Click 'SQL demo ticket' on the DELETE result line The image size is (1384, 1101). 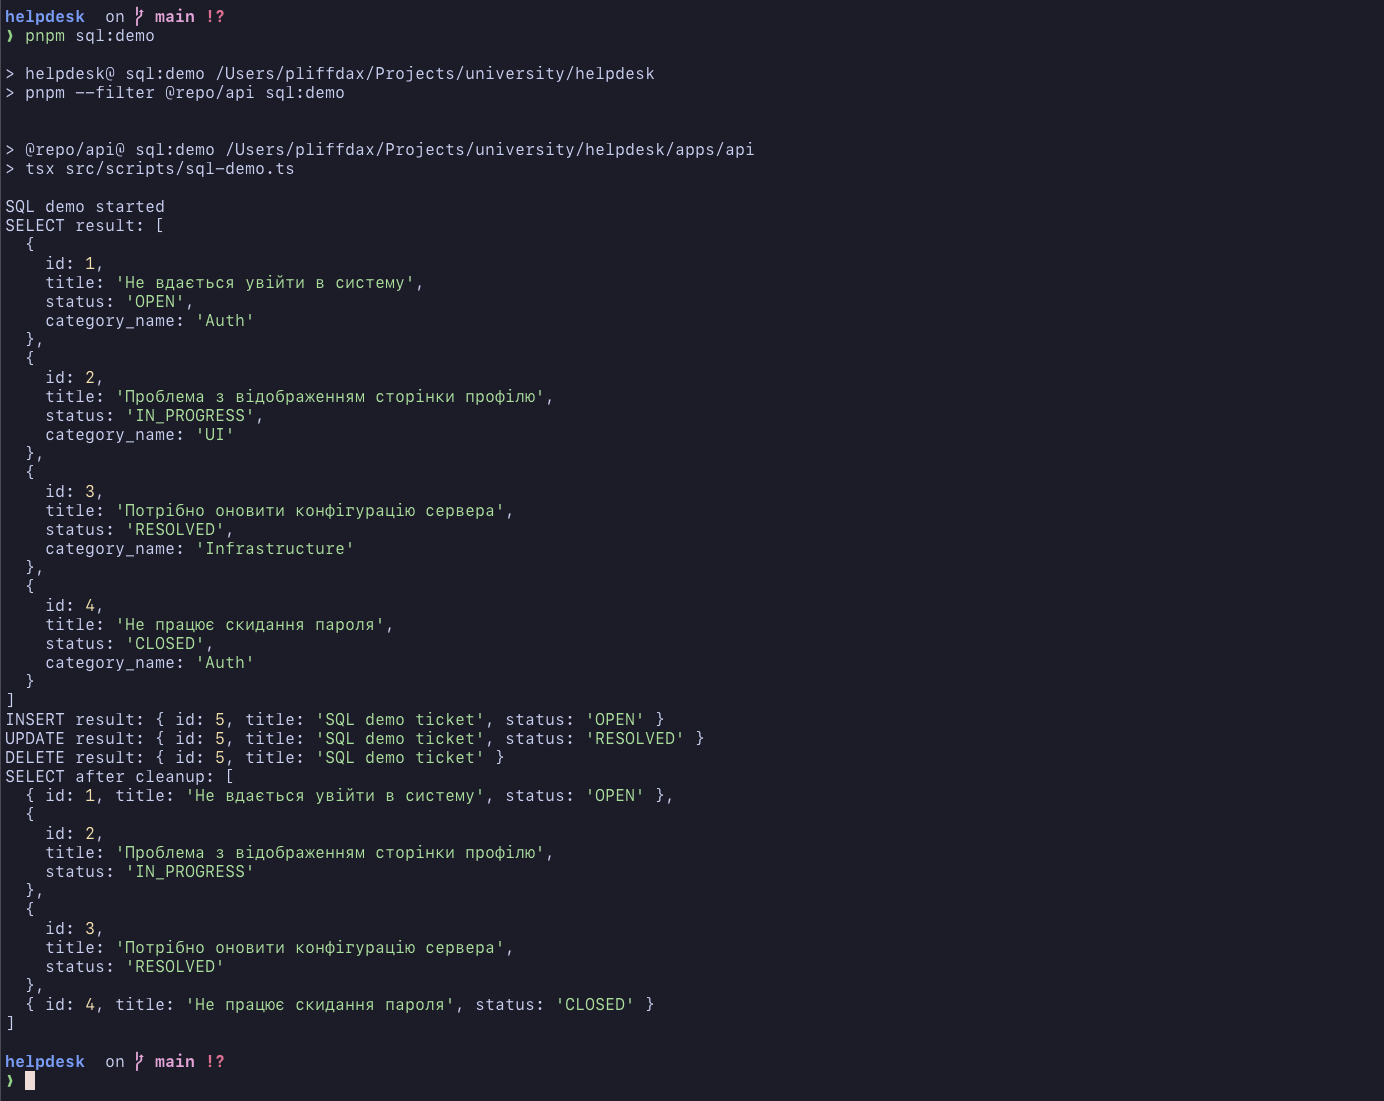tap(400, 758)
